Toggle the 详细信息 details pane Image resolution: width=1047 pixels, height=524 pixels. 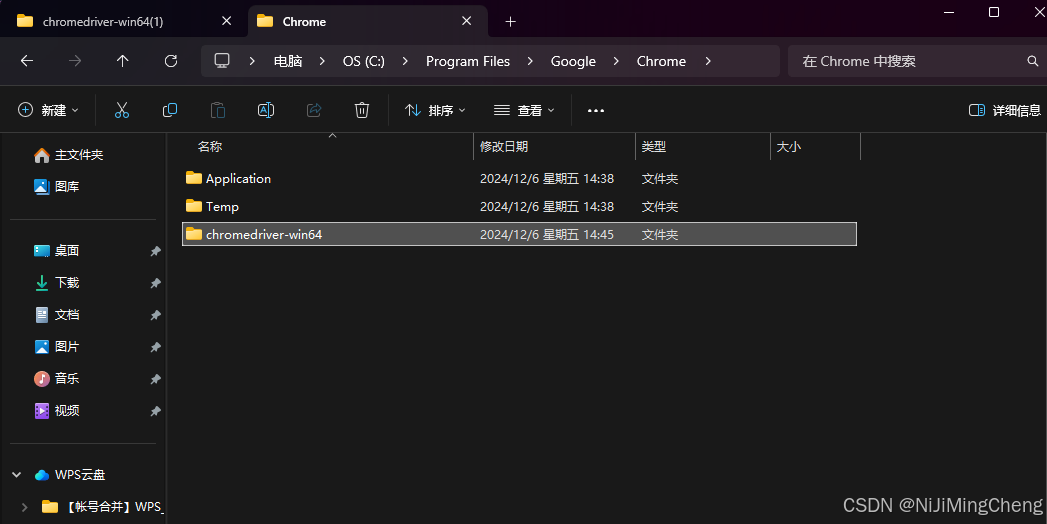[1005, 110]
